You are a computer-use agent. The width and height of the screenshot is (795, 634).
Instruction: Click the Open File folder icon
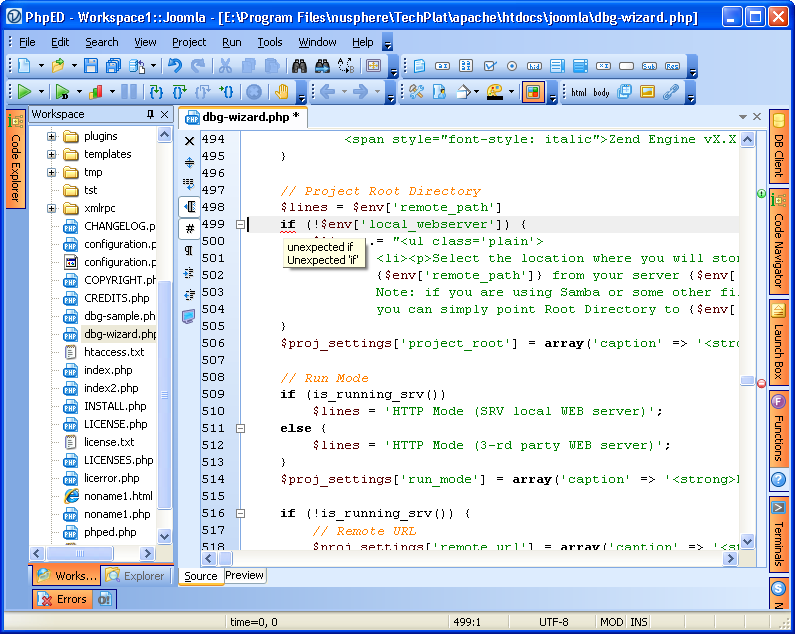tap(58, 66)
